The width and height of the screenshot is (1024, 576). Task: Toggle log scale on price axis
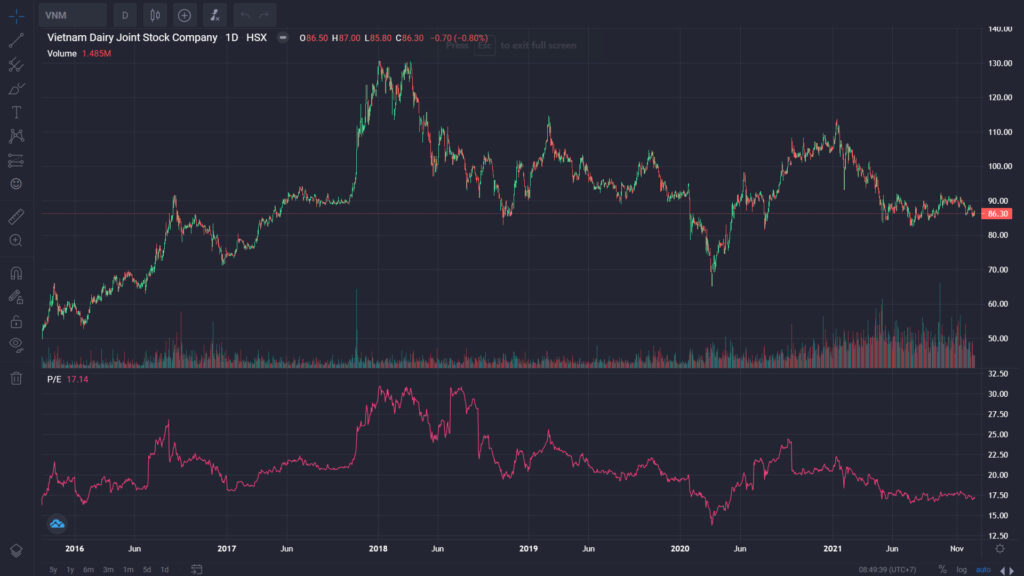961,569
